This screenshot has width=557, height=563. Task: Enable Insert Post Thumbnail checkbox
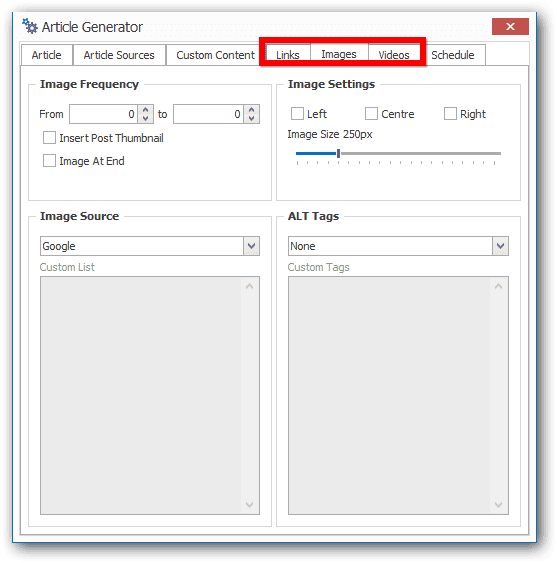click(49, 138)
